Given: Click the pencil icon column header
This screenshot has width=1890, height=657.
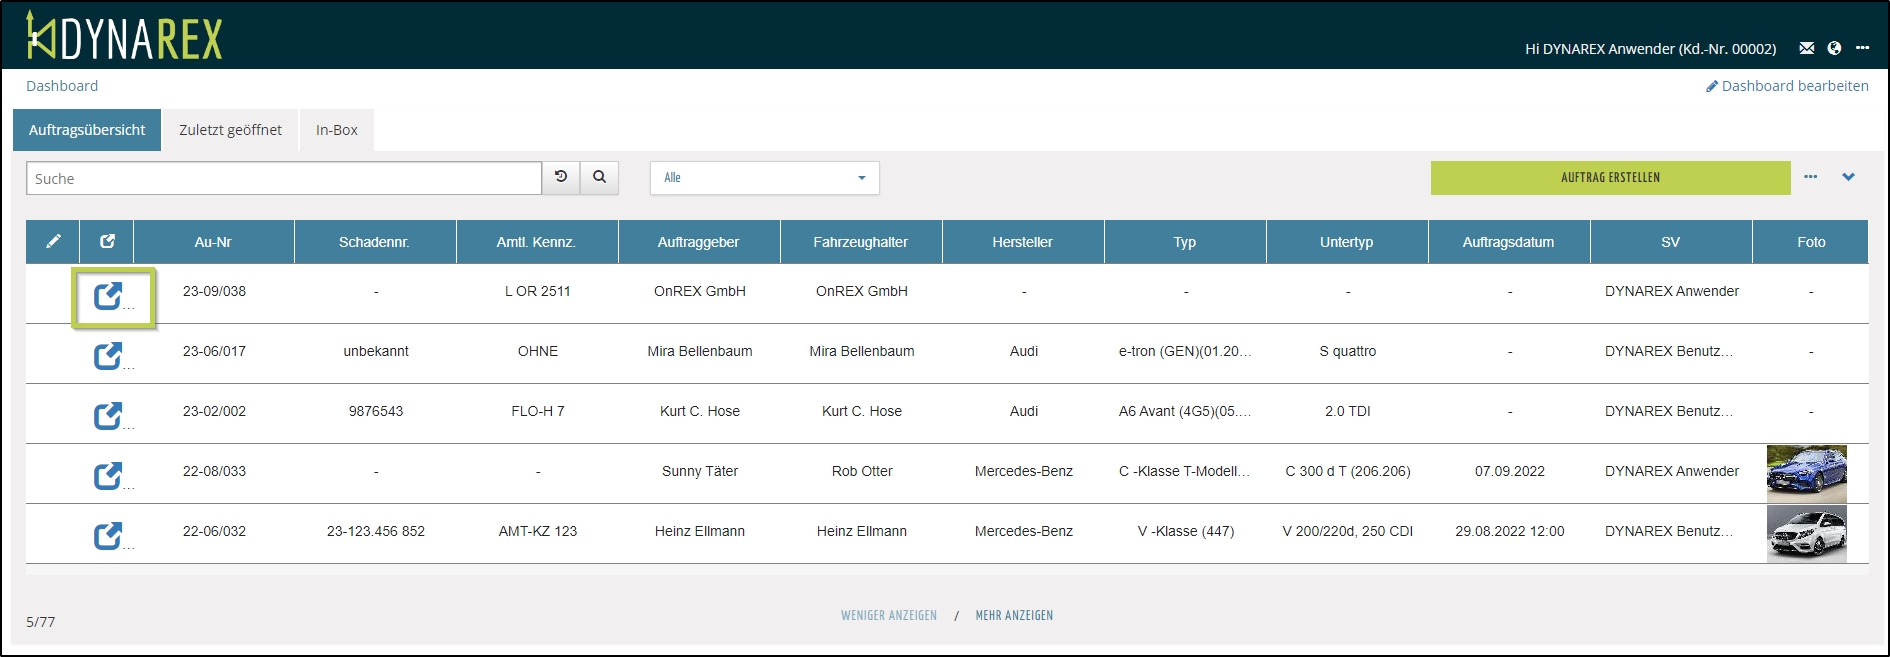Looking at the screenshot, I should pyautogui.click(x=53, y=241).
